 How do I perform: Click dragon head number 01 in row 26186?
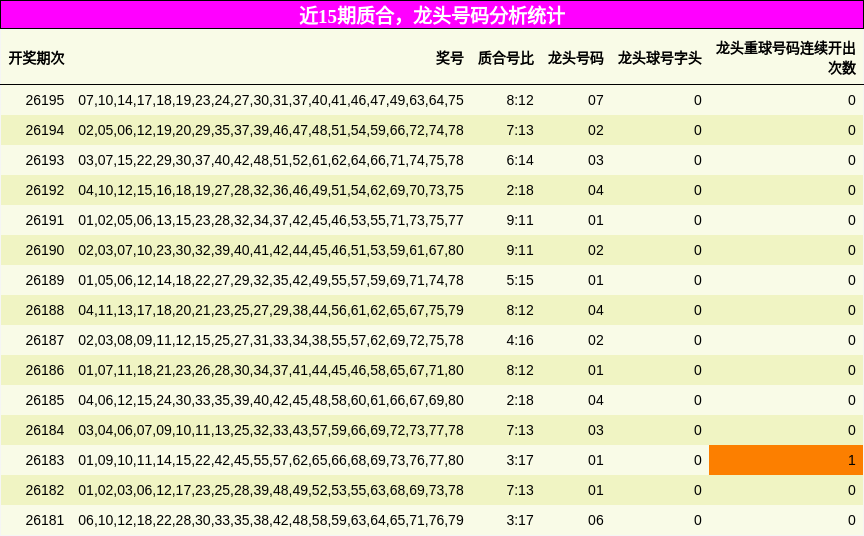coord(595,370)
